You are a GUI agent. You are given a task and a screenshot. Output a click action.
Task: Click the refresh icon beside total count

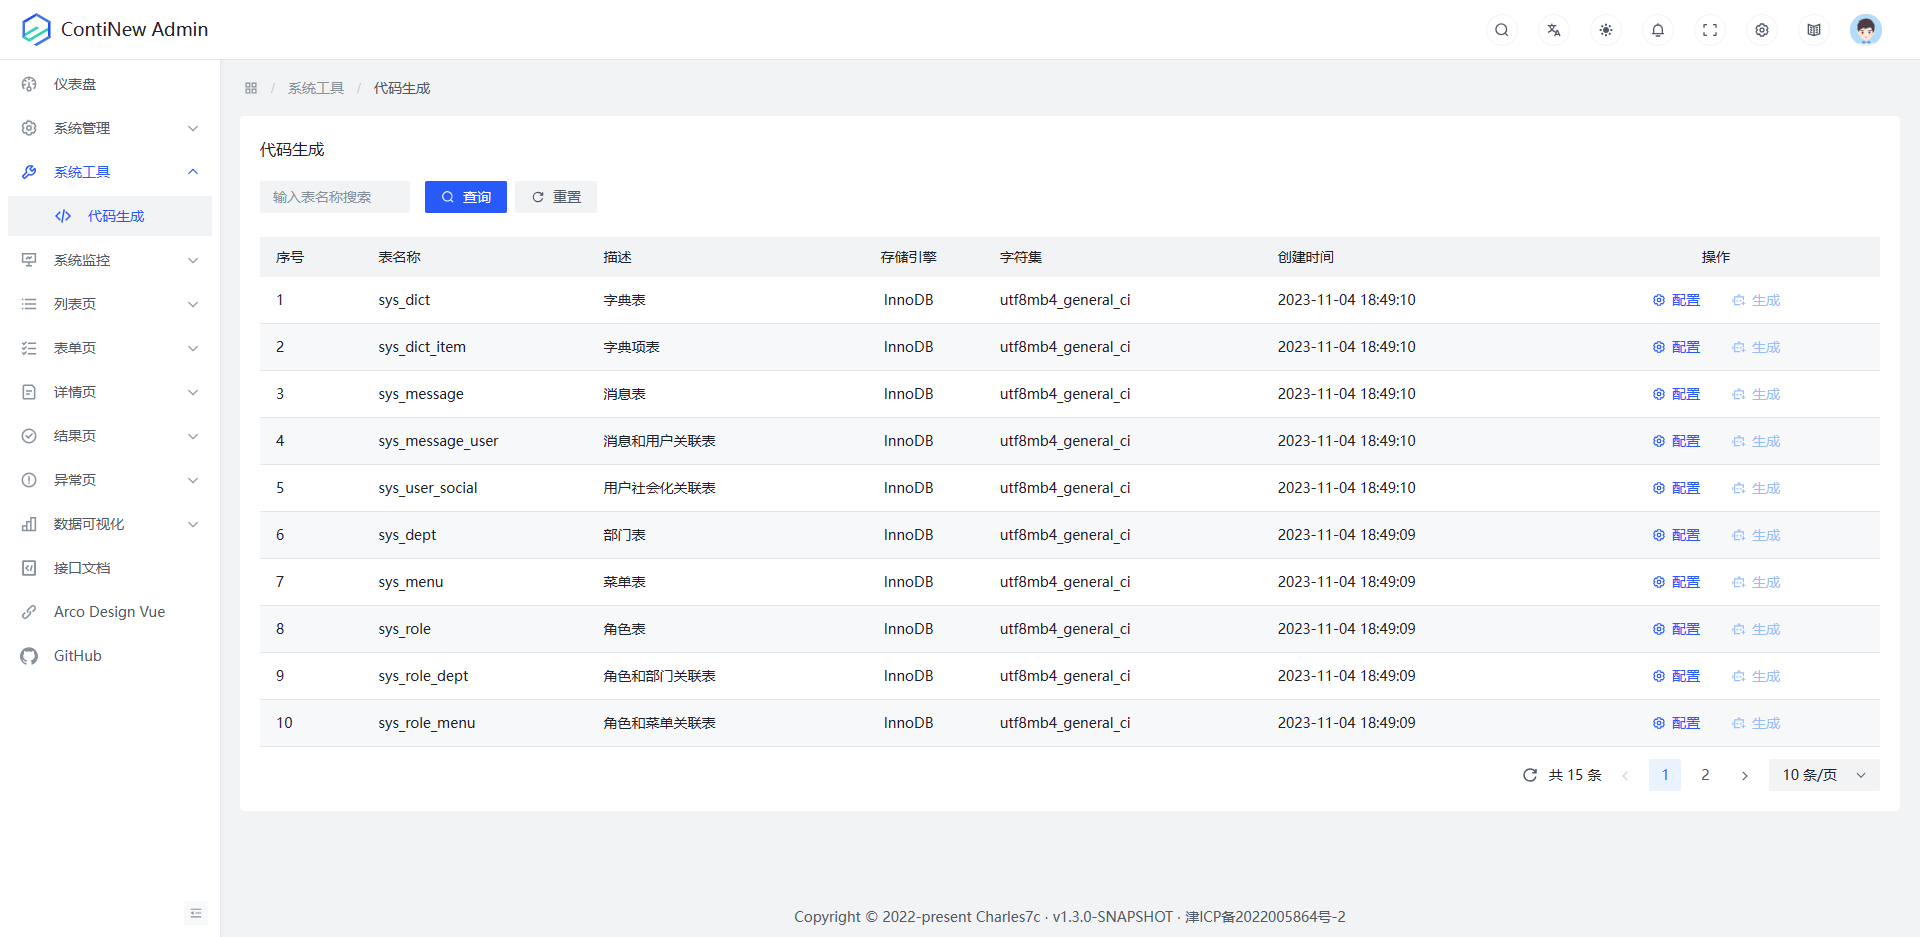[1529, 775]
